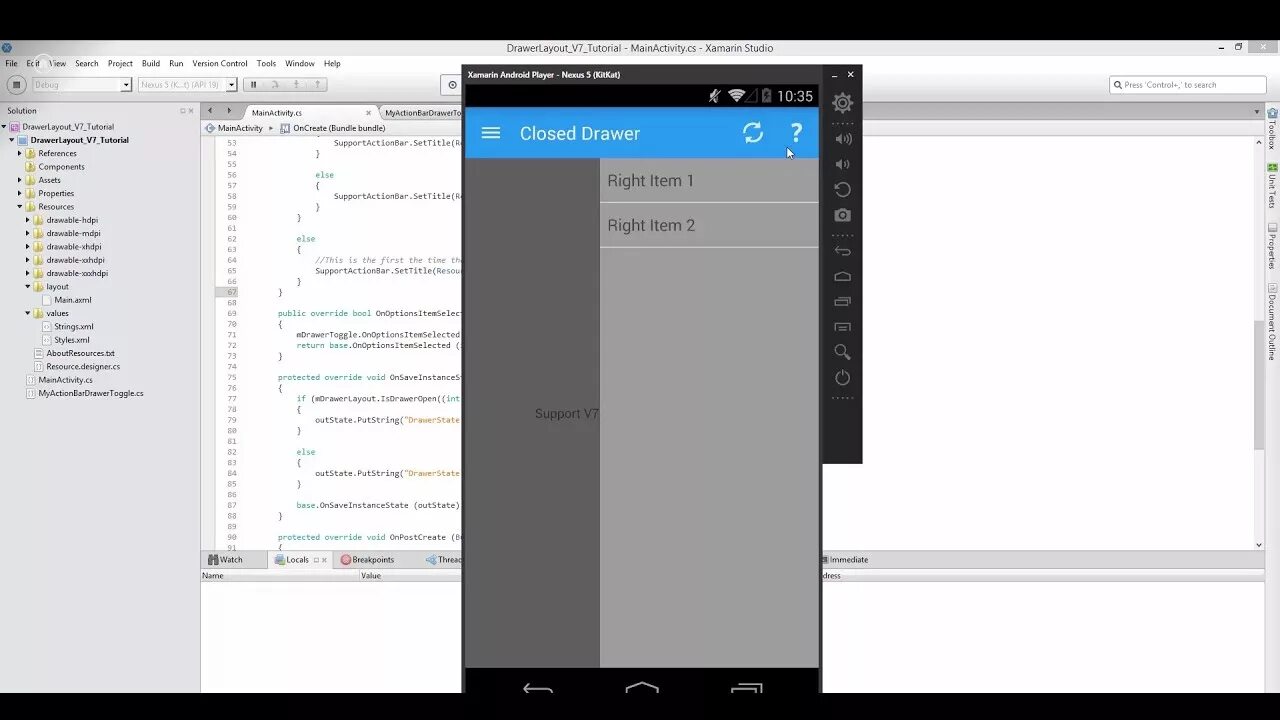
Task: Select AboutResources.txt in the solution tree
Action: tap(80, 353)
